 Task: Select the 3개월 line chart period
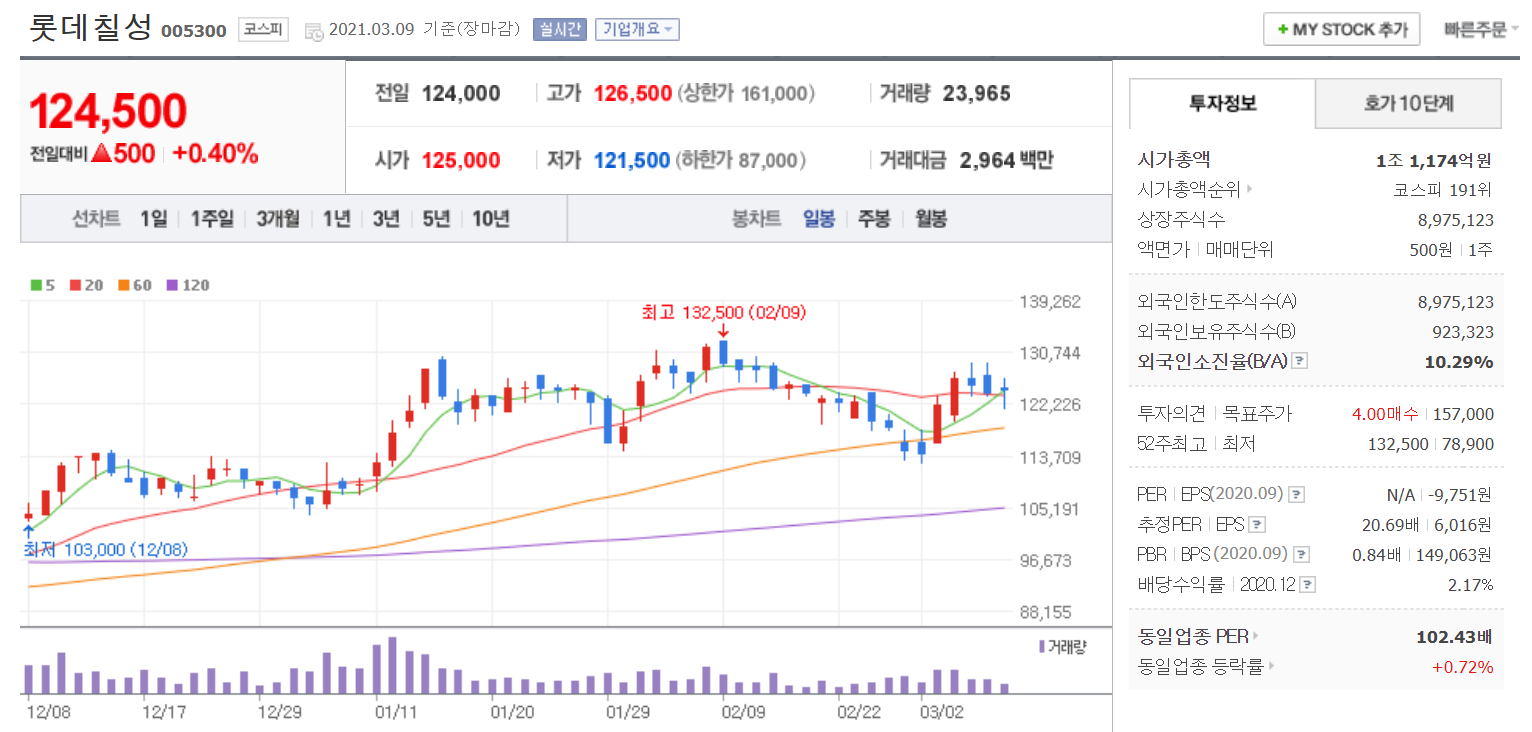[277, 219]
